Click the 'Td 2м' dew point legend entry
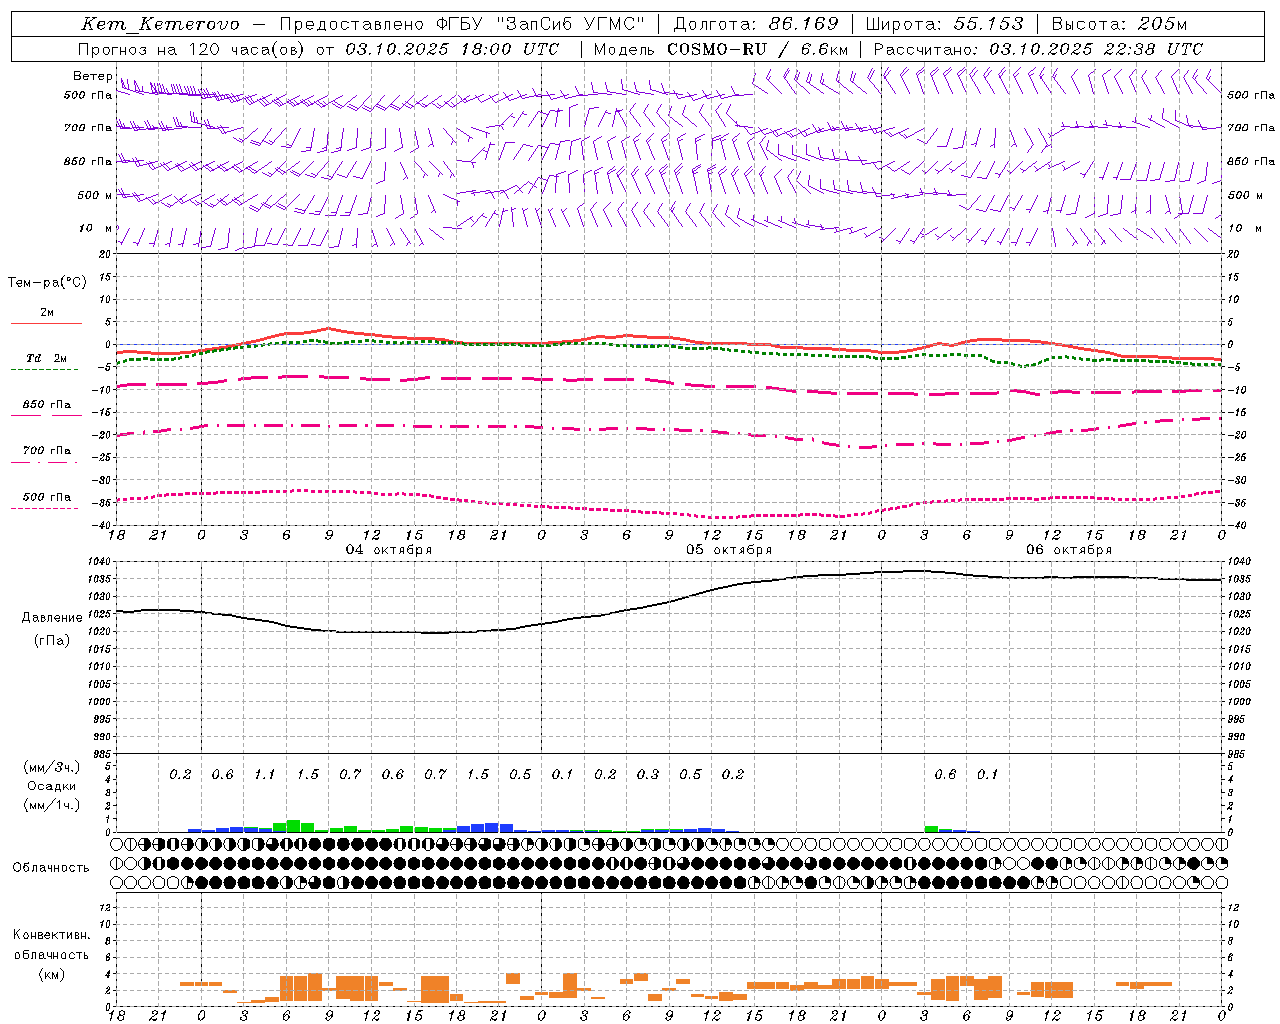The height and width of the screenshot is (1024, 1280). tap(47, 358)
